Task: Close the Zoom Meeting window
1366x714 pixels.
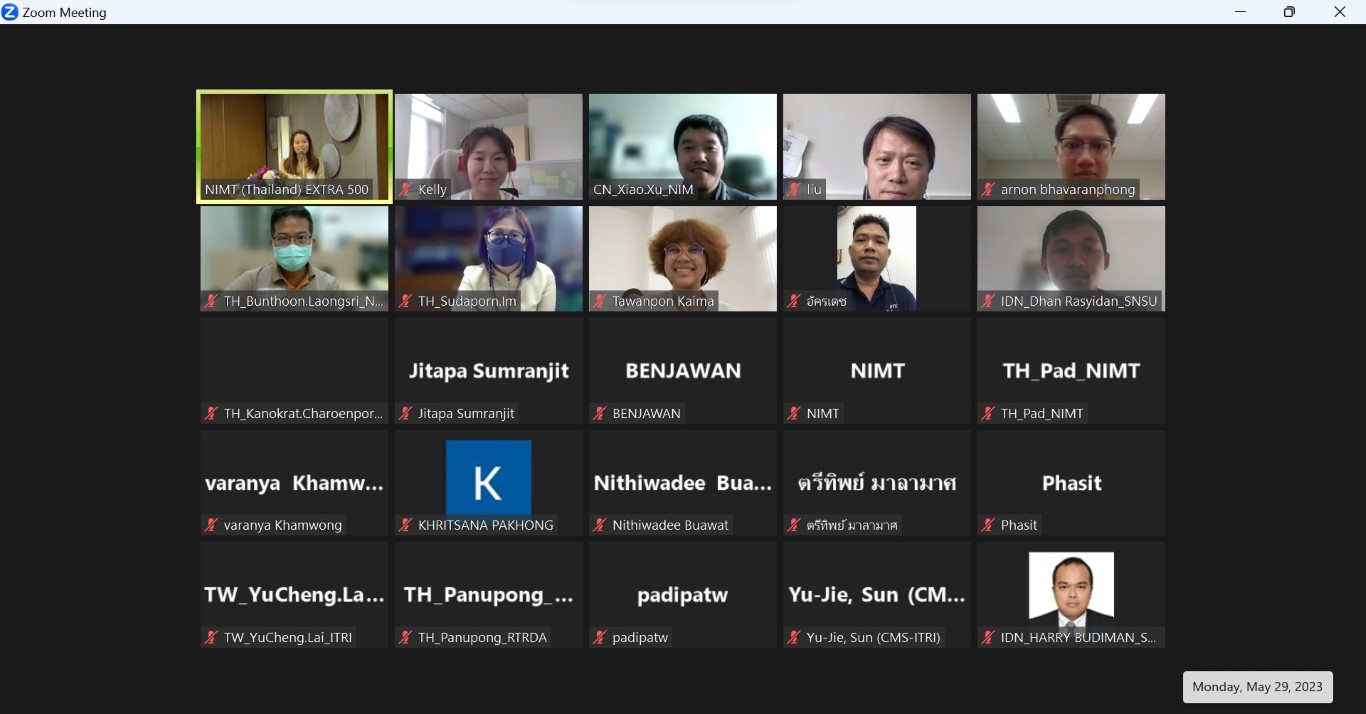Action: (x=1339, y=12)
